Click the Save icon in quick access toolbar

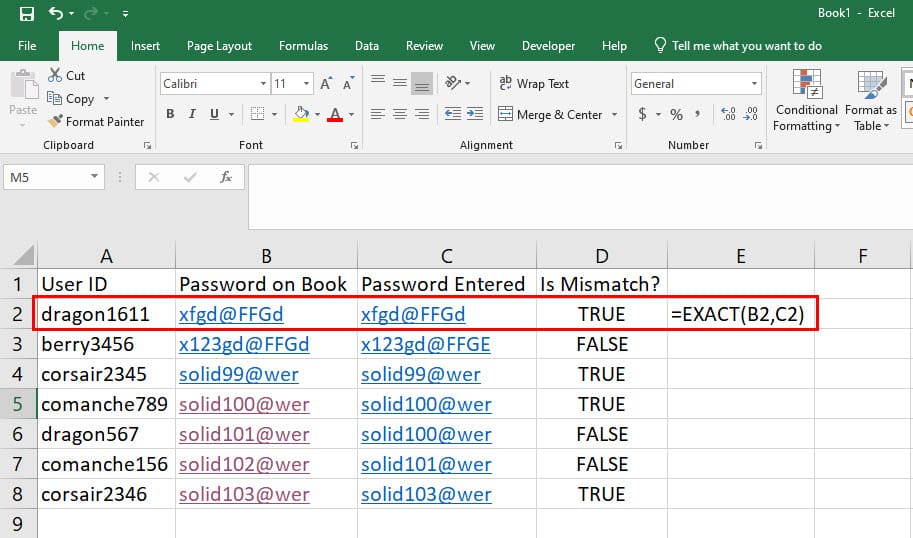(x=27, y=13)
